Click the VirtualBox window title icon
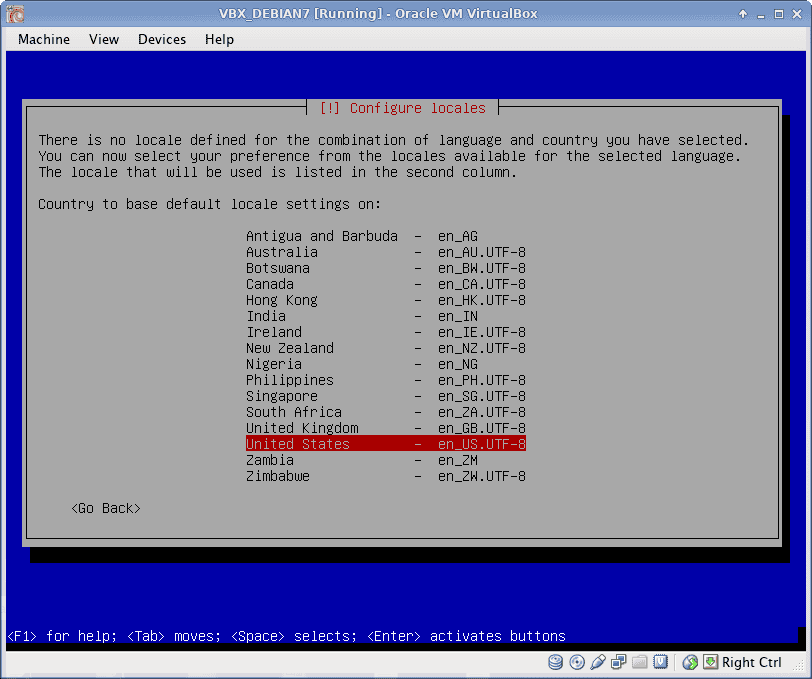Screen dimensions: 812x679 [x=15, y=14]
